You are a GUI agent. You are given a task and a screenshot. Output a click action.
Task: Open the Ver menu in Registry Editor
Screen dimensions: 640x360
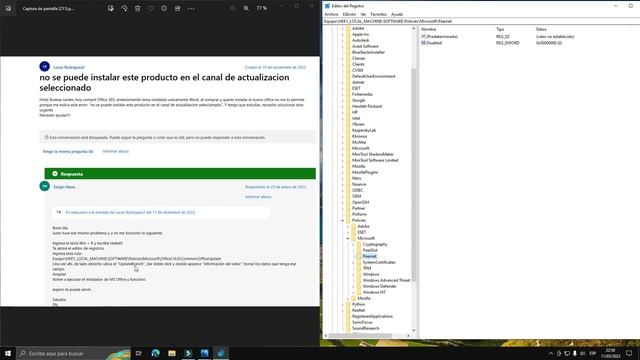tap(363, 14)
